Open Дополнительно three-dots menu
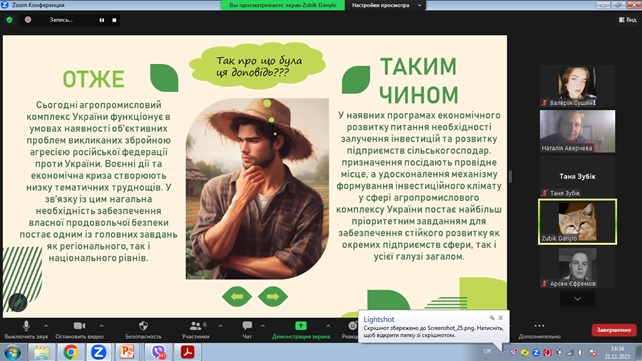642x361 pixels. click(539, 326)
